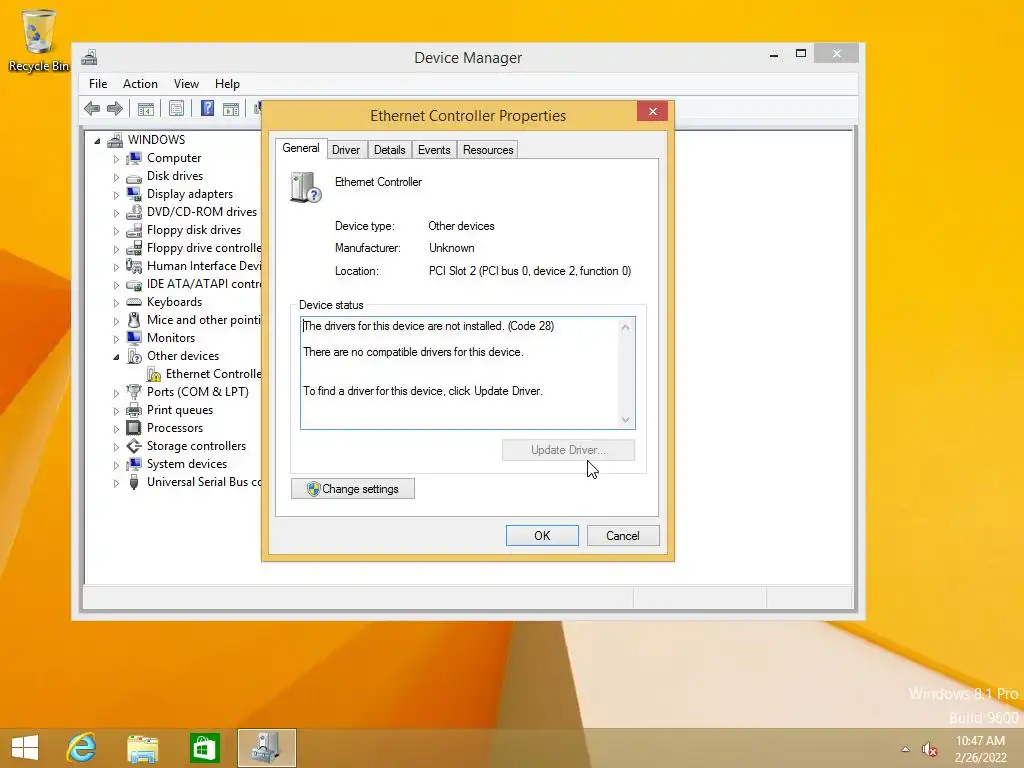The image size is (1024, 768).
Task: Click the blue Help question mark icon
Action: pyautogui.click(x=207, y=108)
